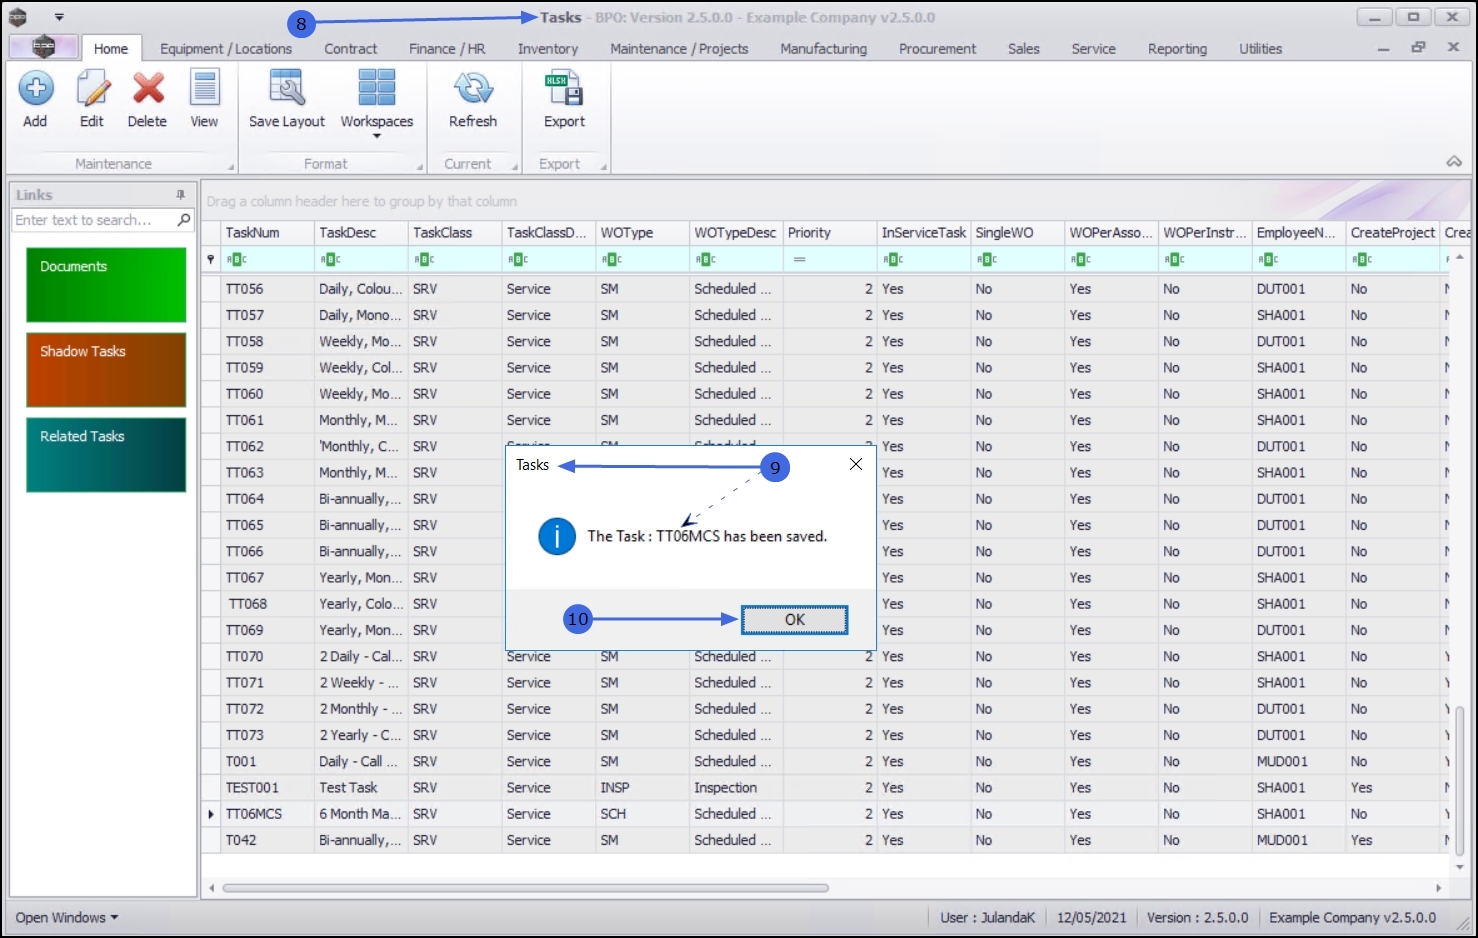Click the Edit pencil icon
Viewport: 1478px width, 938px height.
click(92, 90)
